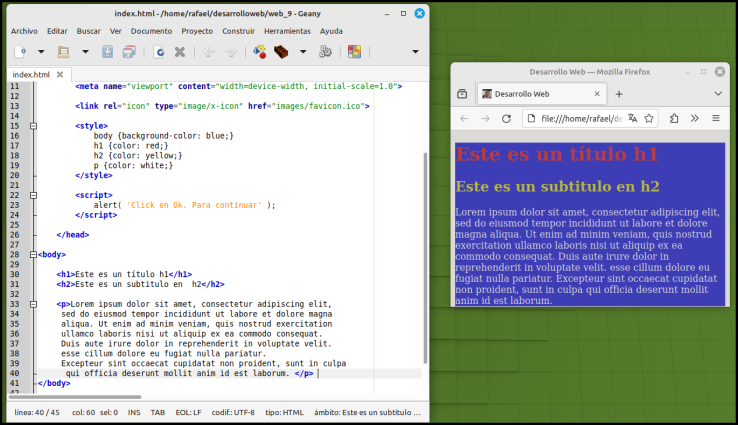Click the 'INS' status bar indicator

point(134,412)
